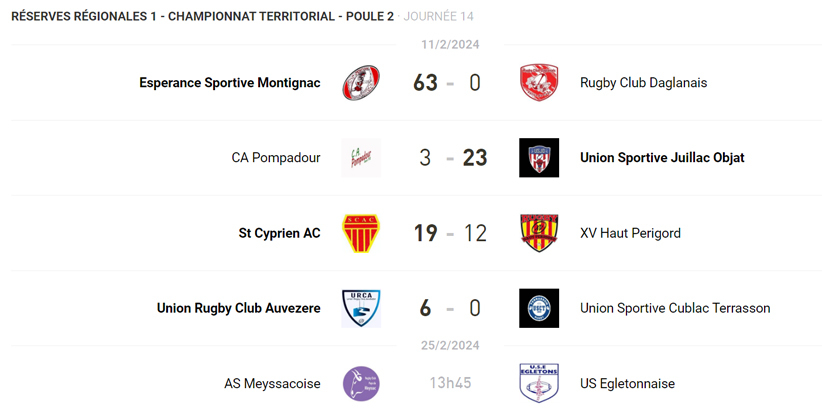Click Rugby Club Daglanais team logo

coord(539,83)
